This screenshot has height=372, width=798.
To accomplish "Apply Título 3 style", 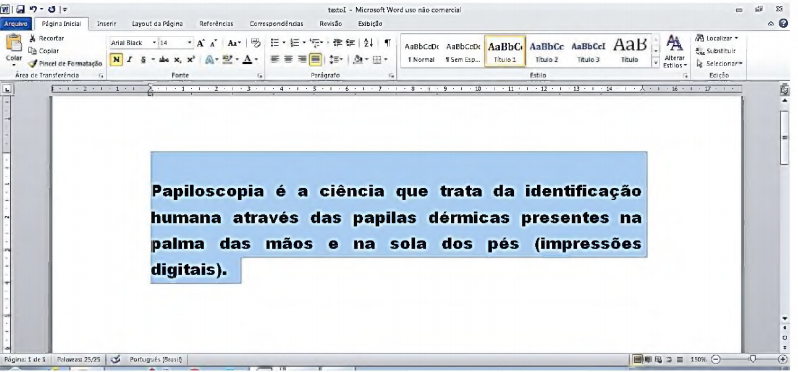I will 588,51.
